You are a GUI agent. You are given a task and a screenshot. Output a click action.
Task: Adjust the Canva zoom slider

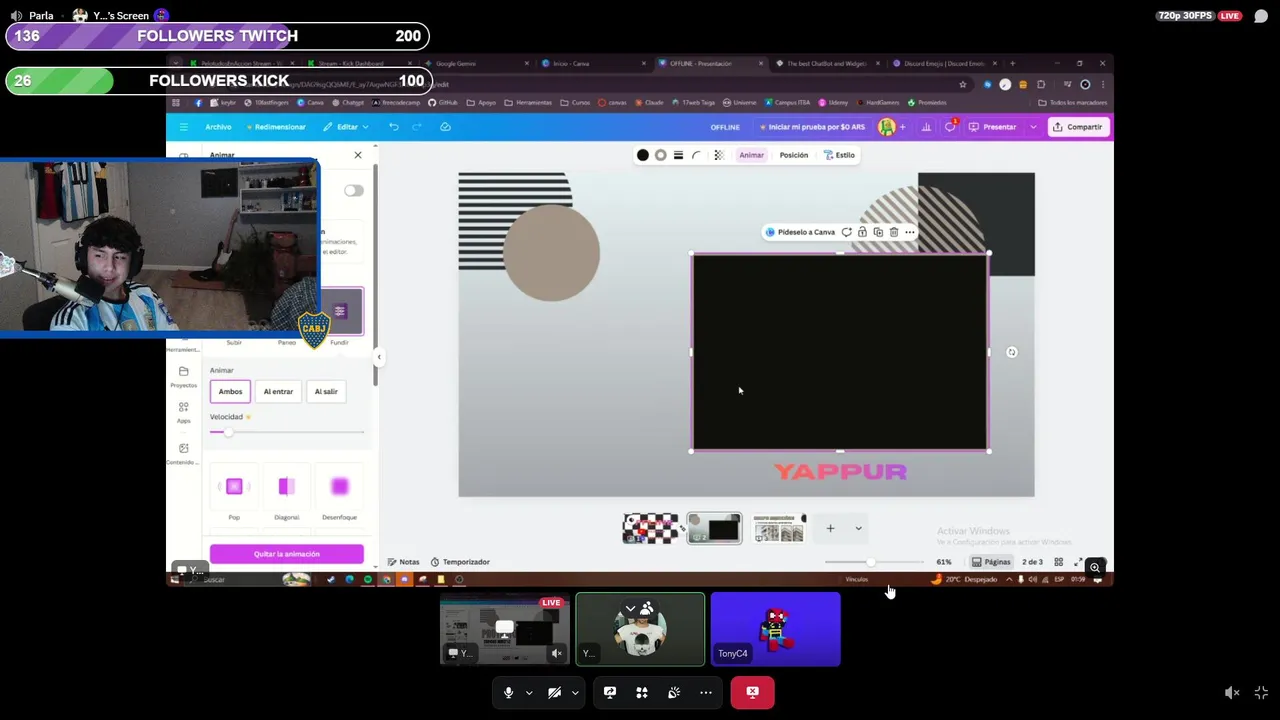click(x=873, y=562)
